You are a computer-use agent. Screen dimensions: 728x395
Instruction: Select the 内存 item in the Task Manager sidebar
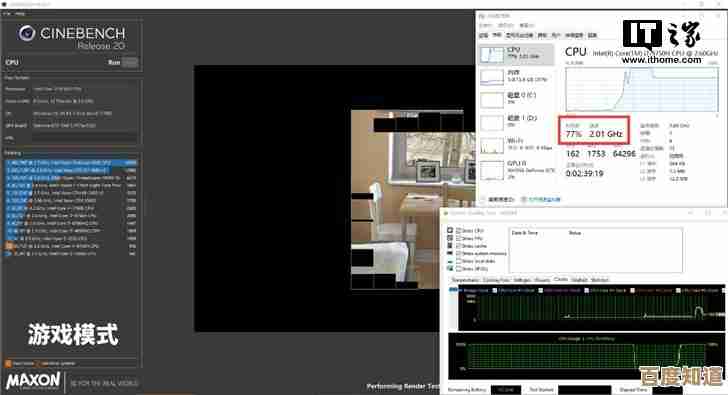pyautogui.click(x=517, y=77)
